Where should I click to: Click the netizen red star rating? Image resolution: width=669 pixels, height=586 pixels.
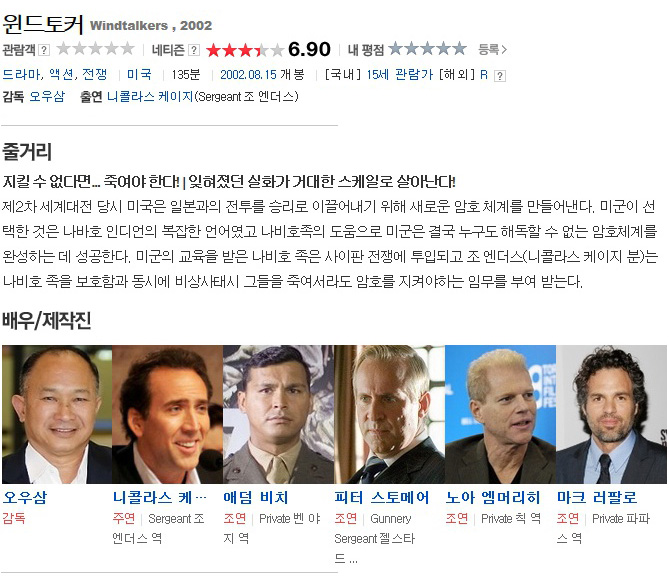(x=244, y=50)
